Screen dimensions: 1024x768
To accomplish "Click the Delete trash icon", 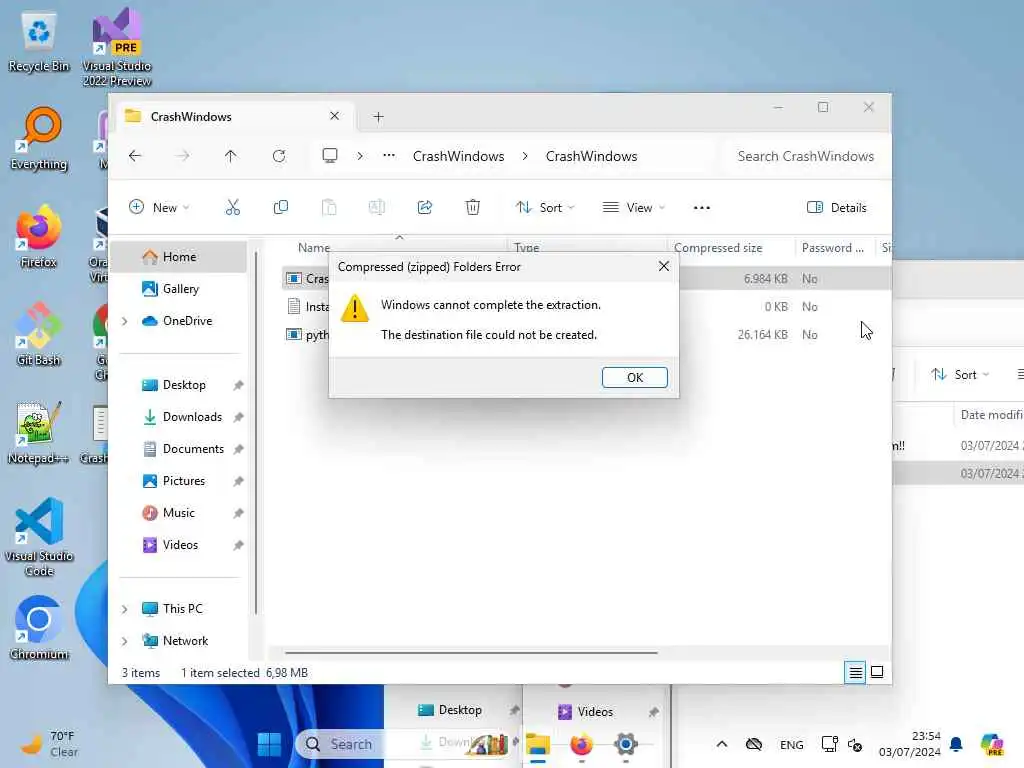I will point(472,208).
